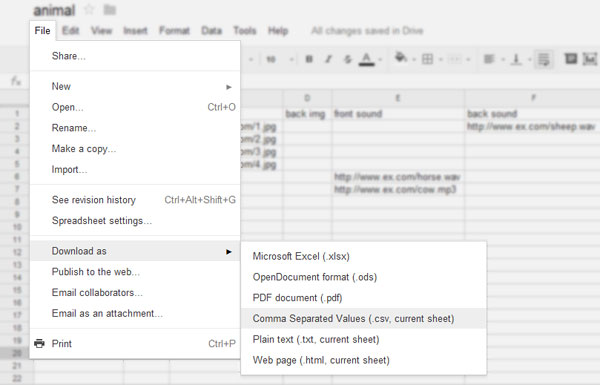Click the fx formula icon
Viewport: 600px width, 385px height.
point(16,81)
